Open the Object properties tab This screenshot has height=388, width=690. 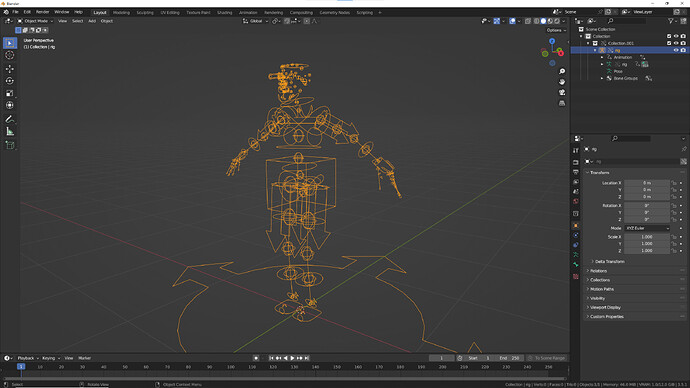click(576, 225)
